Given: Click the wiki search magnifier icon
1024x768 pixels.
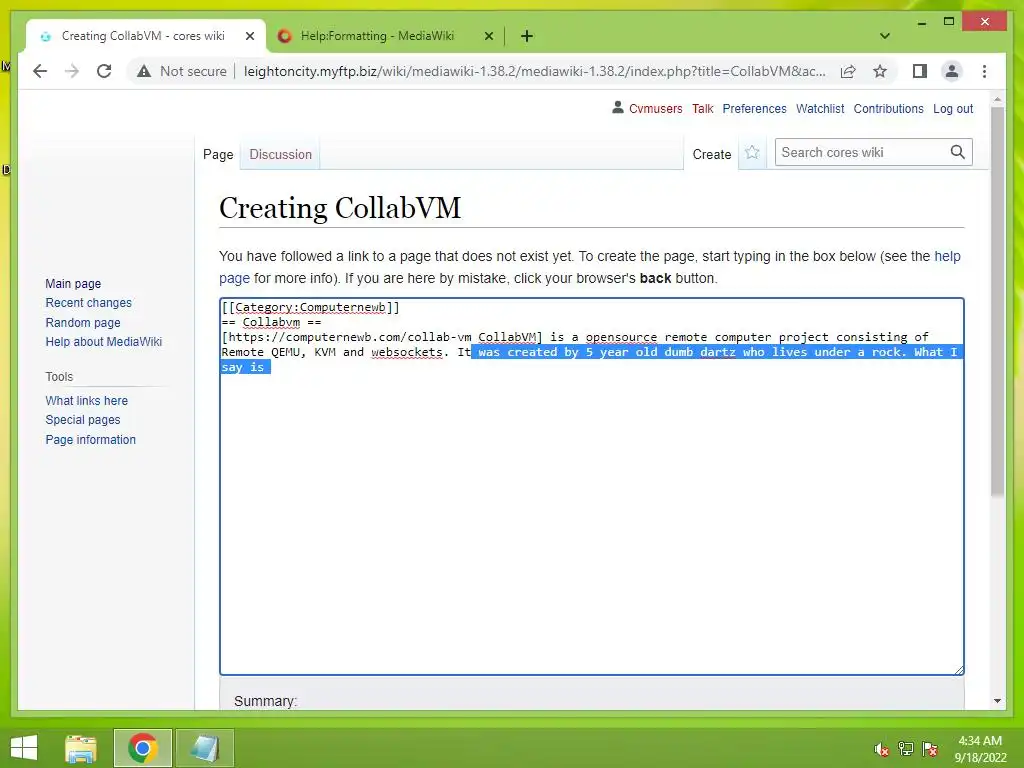Looking at the screenshot, I should (x=957, y=152).
